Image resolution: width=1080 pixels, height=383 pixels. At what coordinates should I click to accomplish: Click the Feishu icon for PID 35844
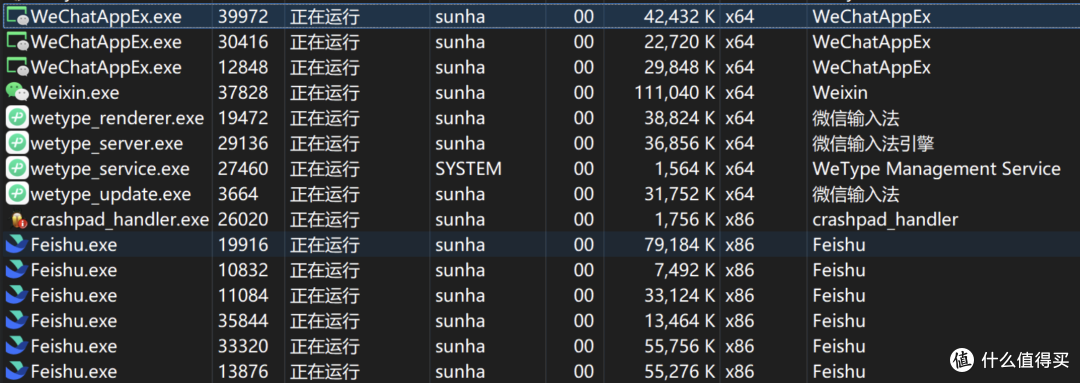tap(17, 321)
